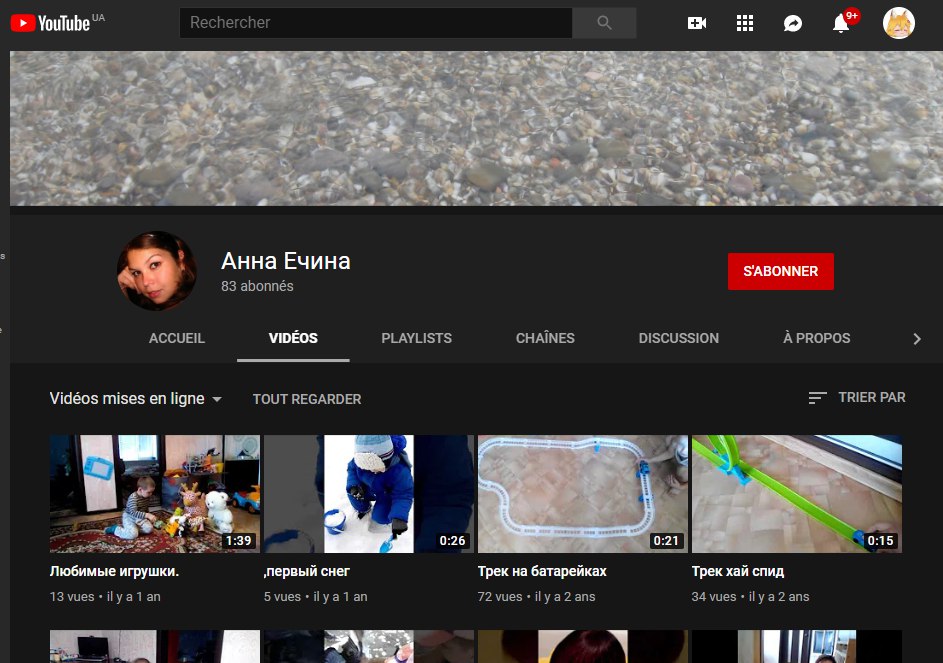Click the TOUT REGARDER button

point(307,399)
